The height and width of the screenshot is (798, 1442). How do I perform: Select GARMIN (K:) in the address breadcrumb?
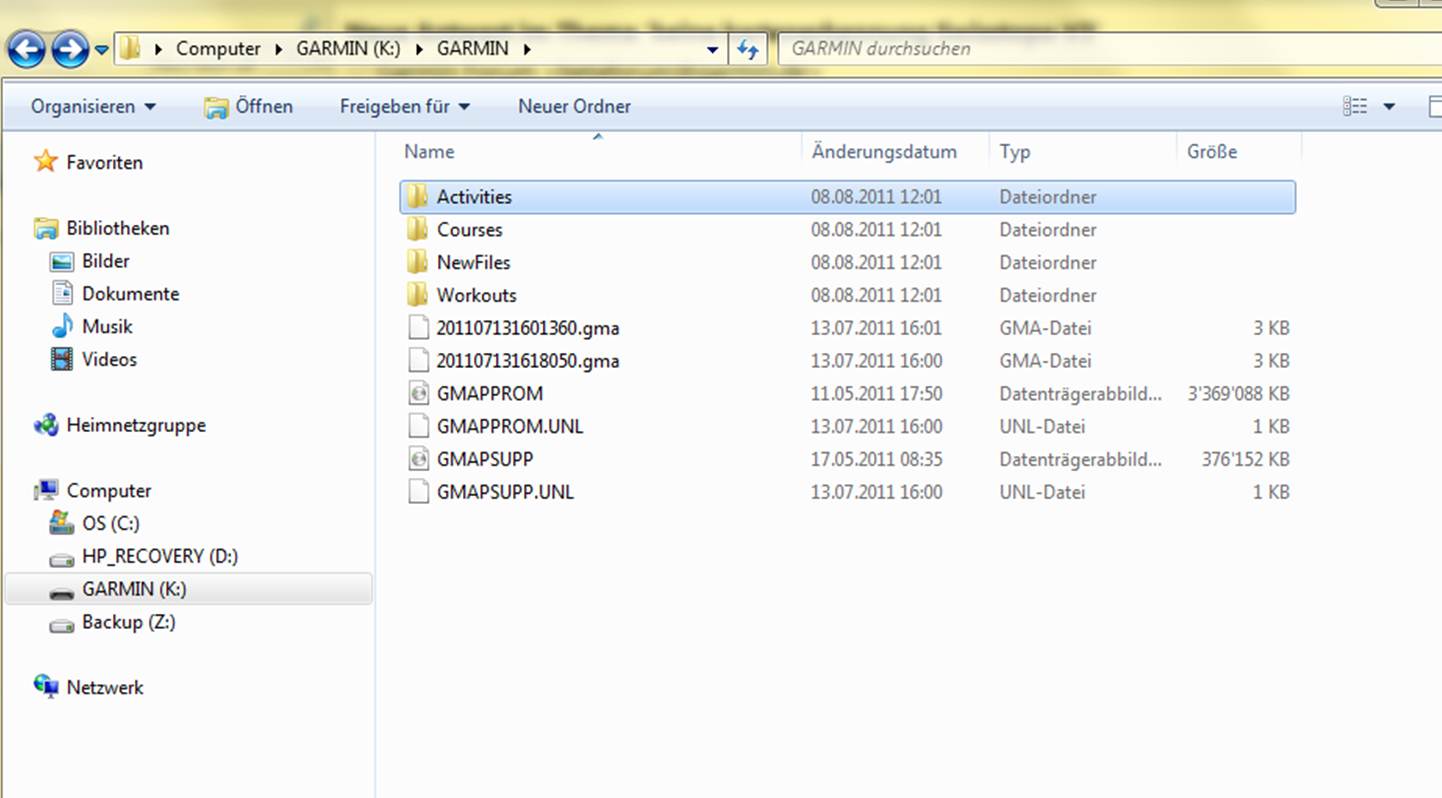coord(347,48)
